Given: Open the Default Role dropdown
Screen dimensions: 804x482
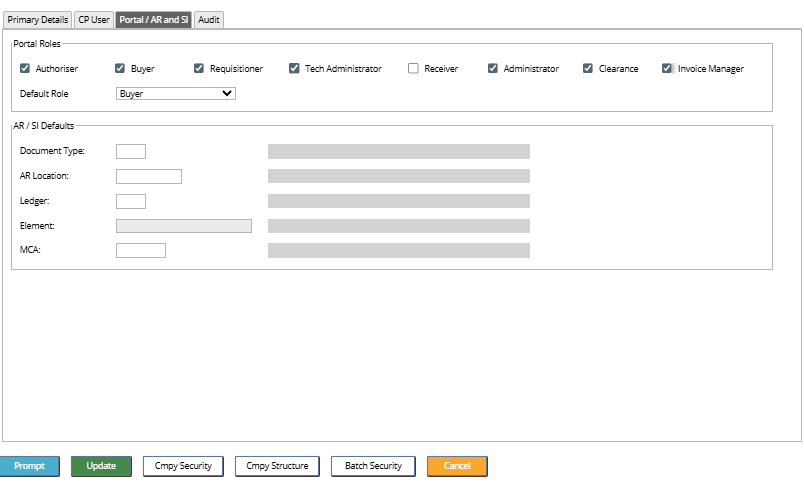Looking at the screenshot, I should click(x=176, y=94).
